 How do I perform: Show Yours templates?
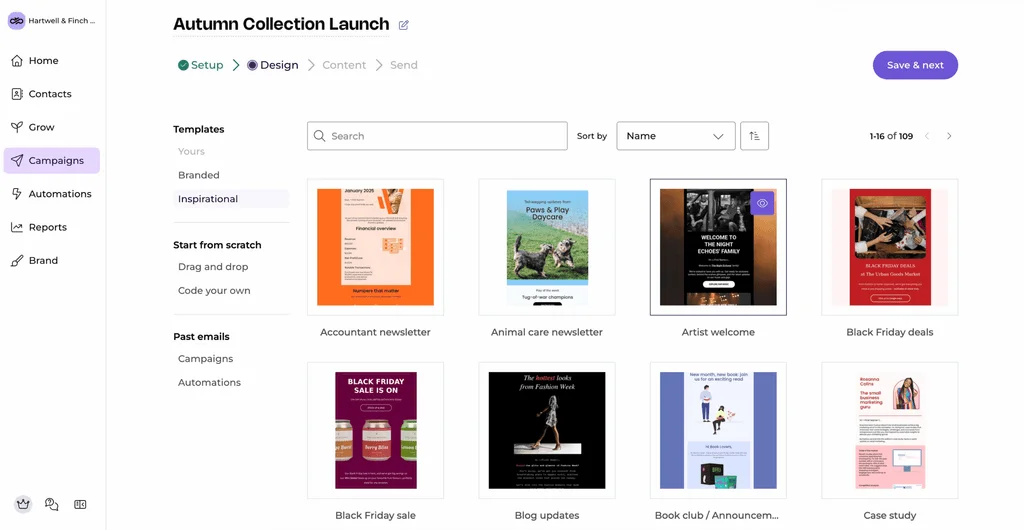coord(191,151)
